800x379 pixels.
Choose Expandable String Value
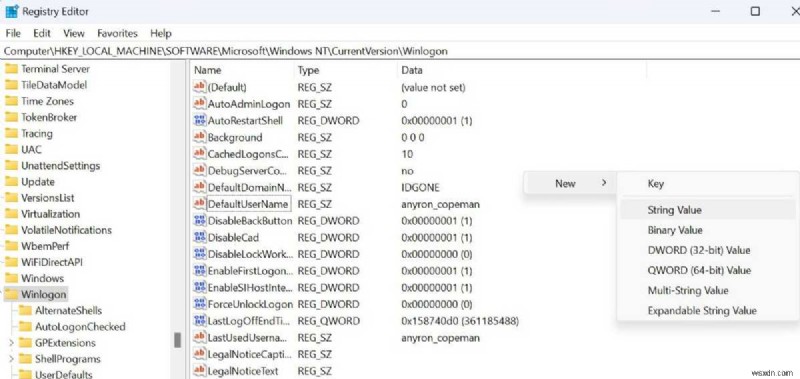[x=708, y=310]
